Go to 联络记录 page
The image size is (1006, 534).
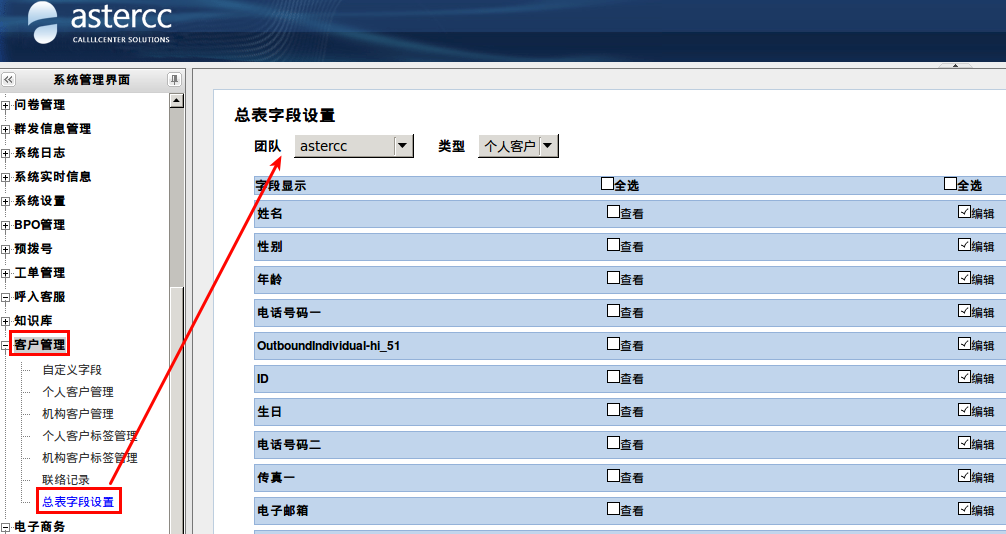(65, 480)
